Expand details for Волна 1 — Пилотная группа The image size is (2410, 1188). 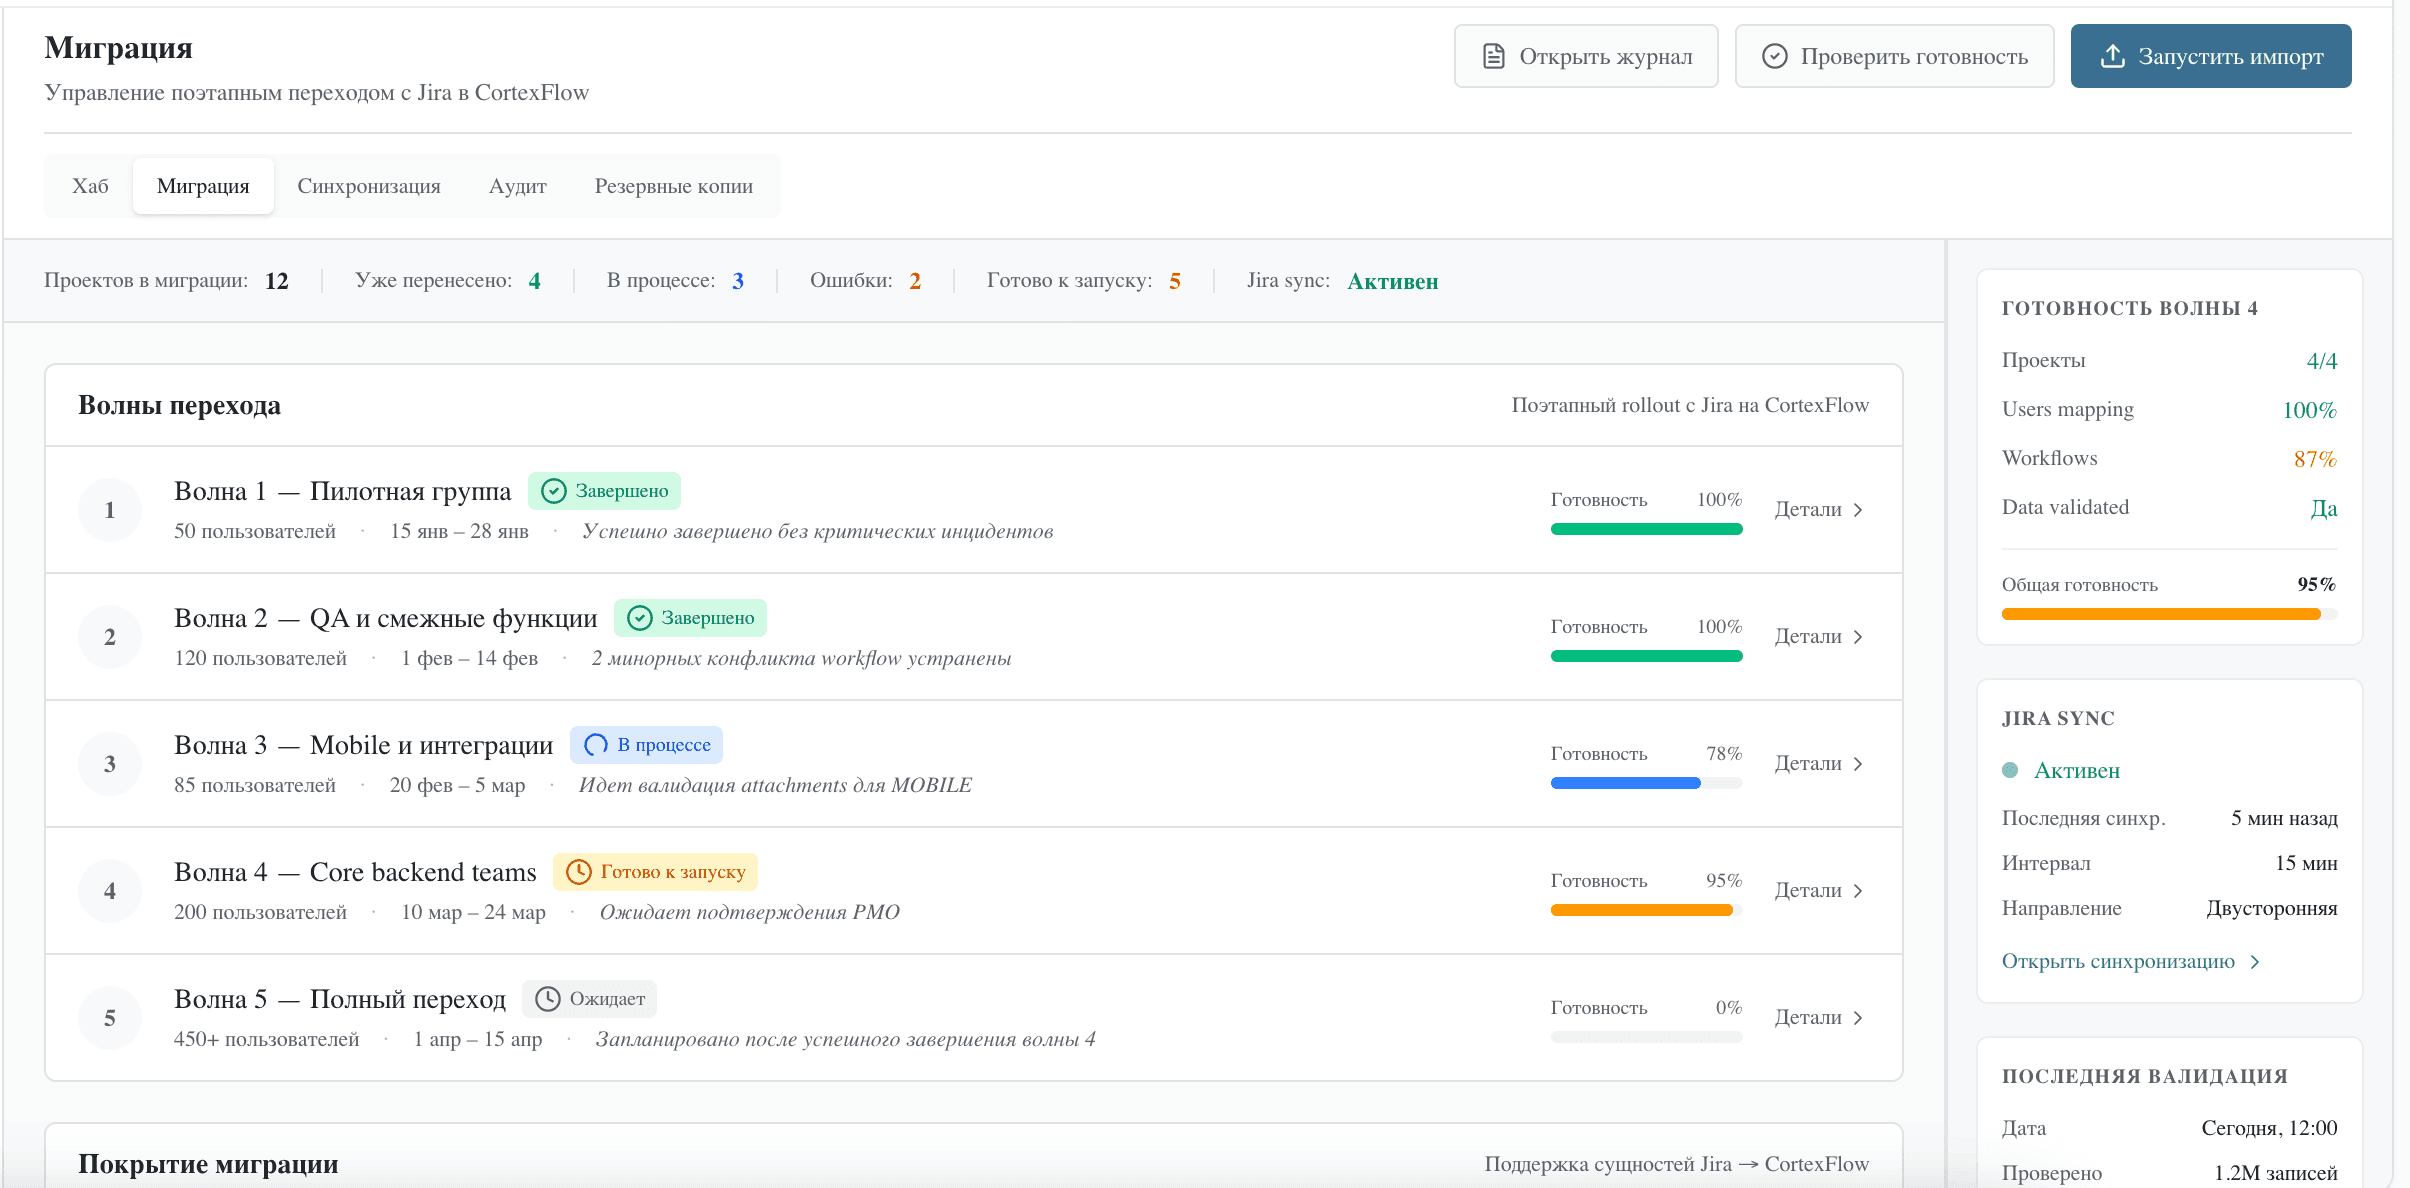click(x=1820, y=510)
